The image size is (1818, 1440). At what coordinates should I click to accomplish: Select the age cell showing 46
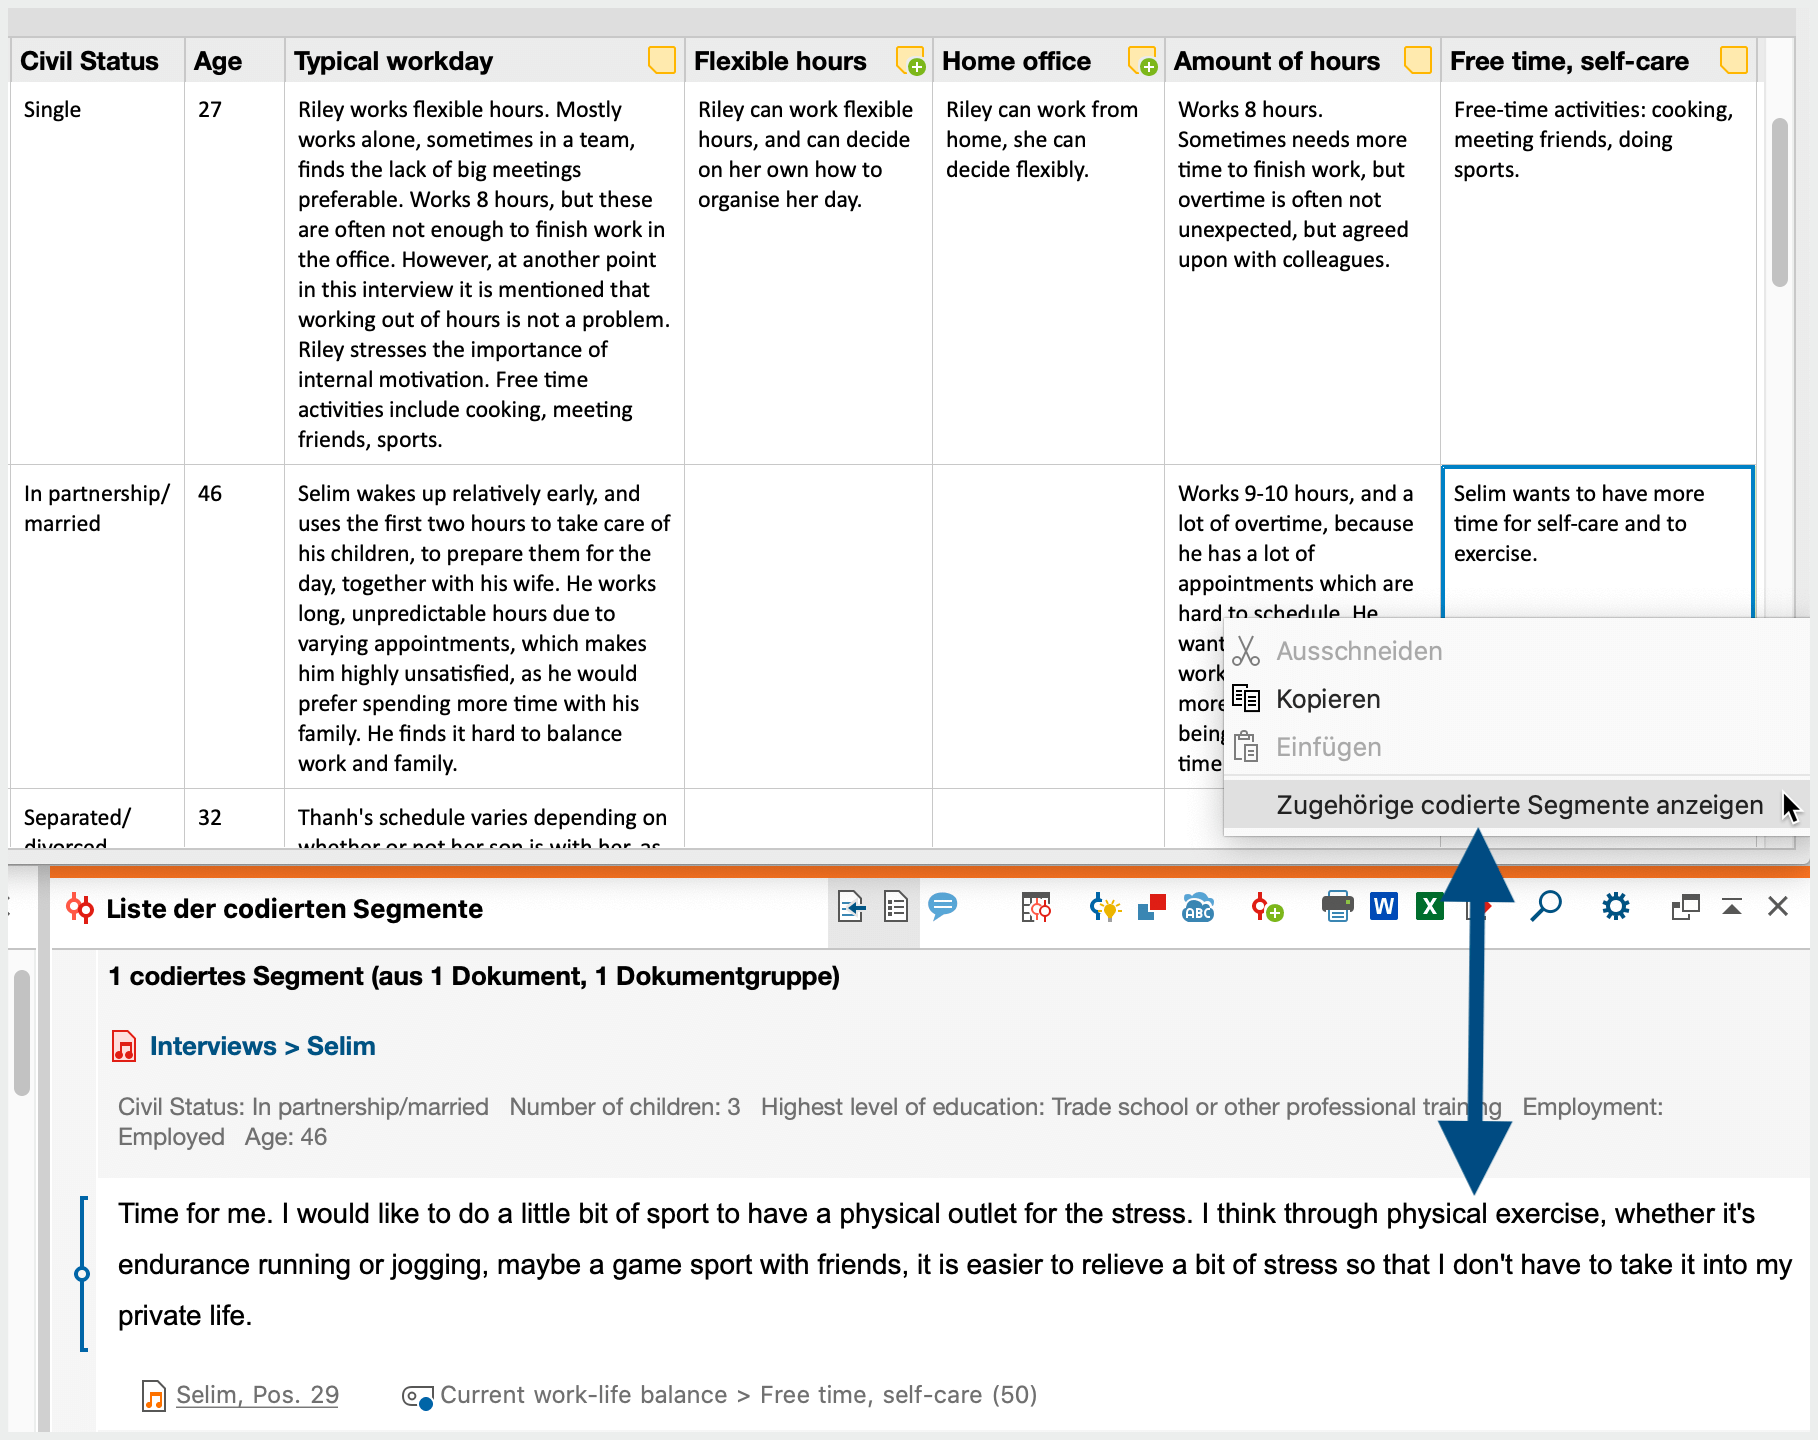[x=234, y=626]
